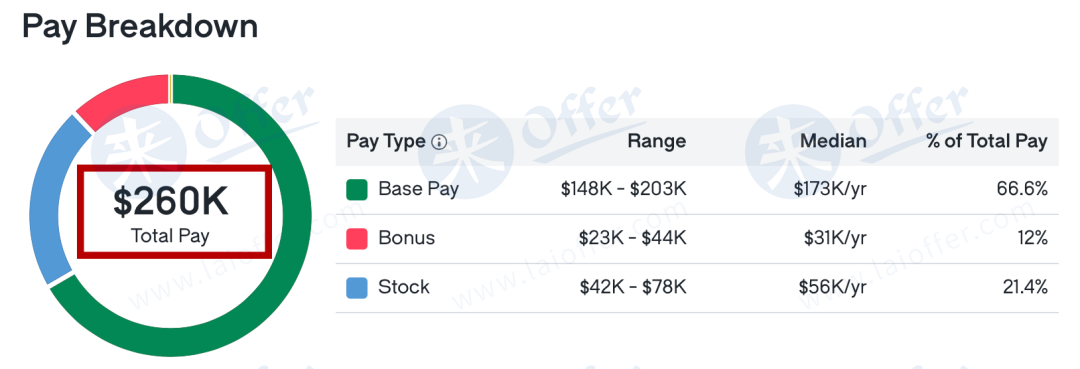Click the Stock row label

point(404,287)
